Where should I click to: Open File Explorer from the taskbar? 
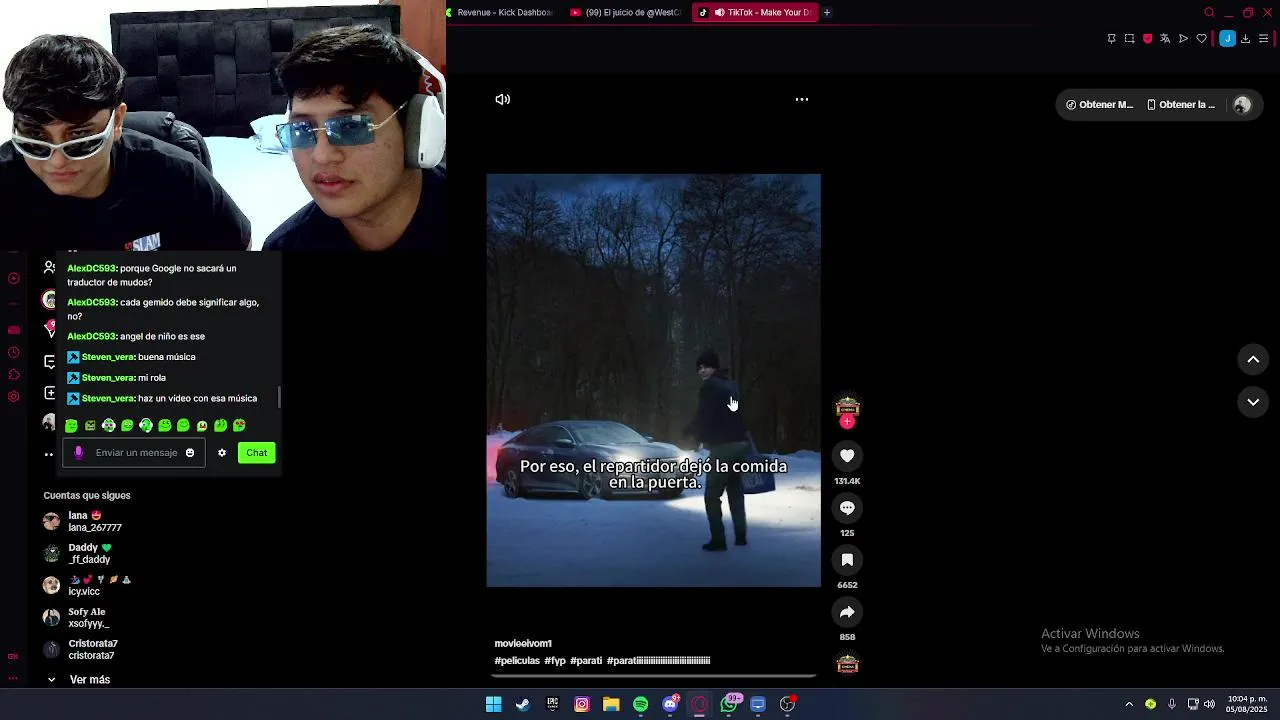[x=611, y=704]
